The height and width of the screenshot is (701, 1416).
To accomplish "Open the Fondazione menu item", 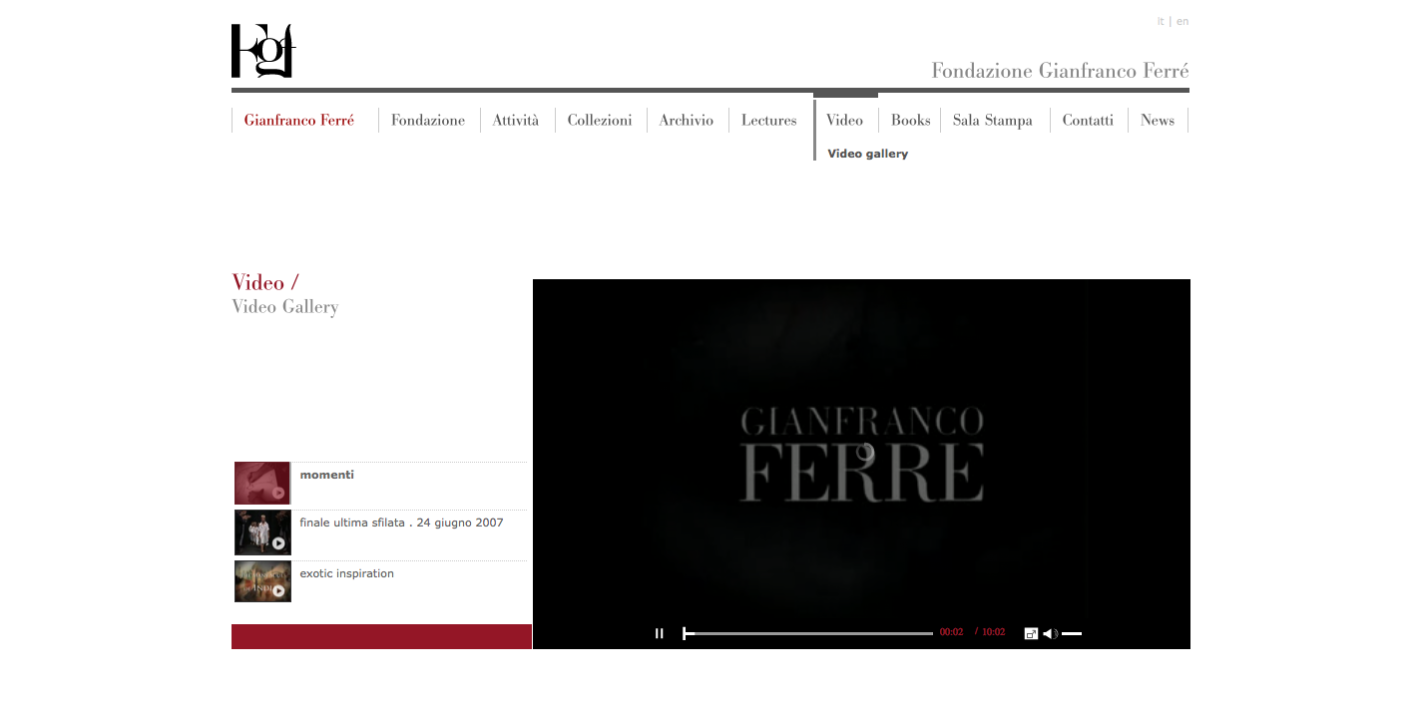I will tap(428, 120).
